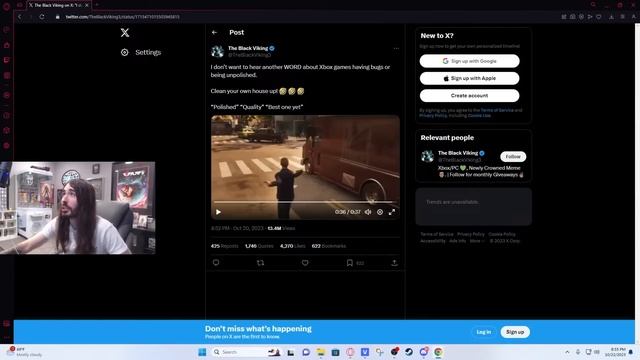Click the repost arrows icon
The image size is (640, 360).
pos(260,263)
